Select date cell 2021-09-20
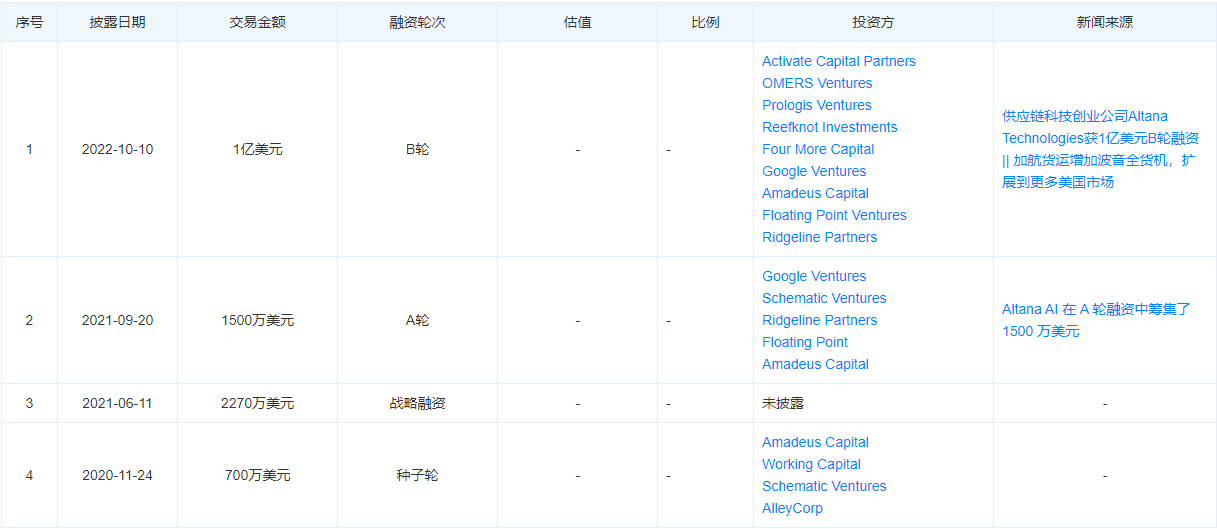 117,320
